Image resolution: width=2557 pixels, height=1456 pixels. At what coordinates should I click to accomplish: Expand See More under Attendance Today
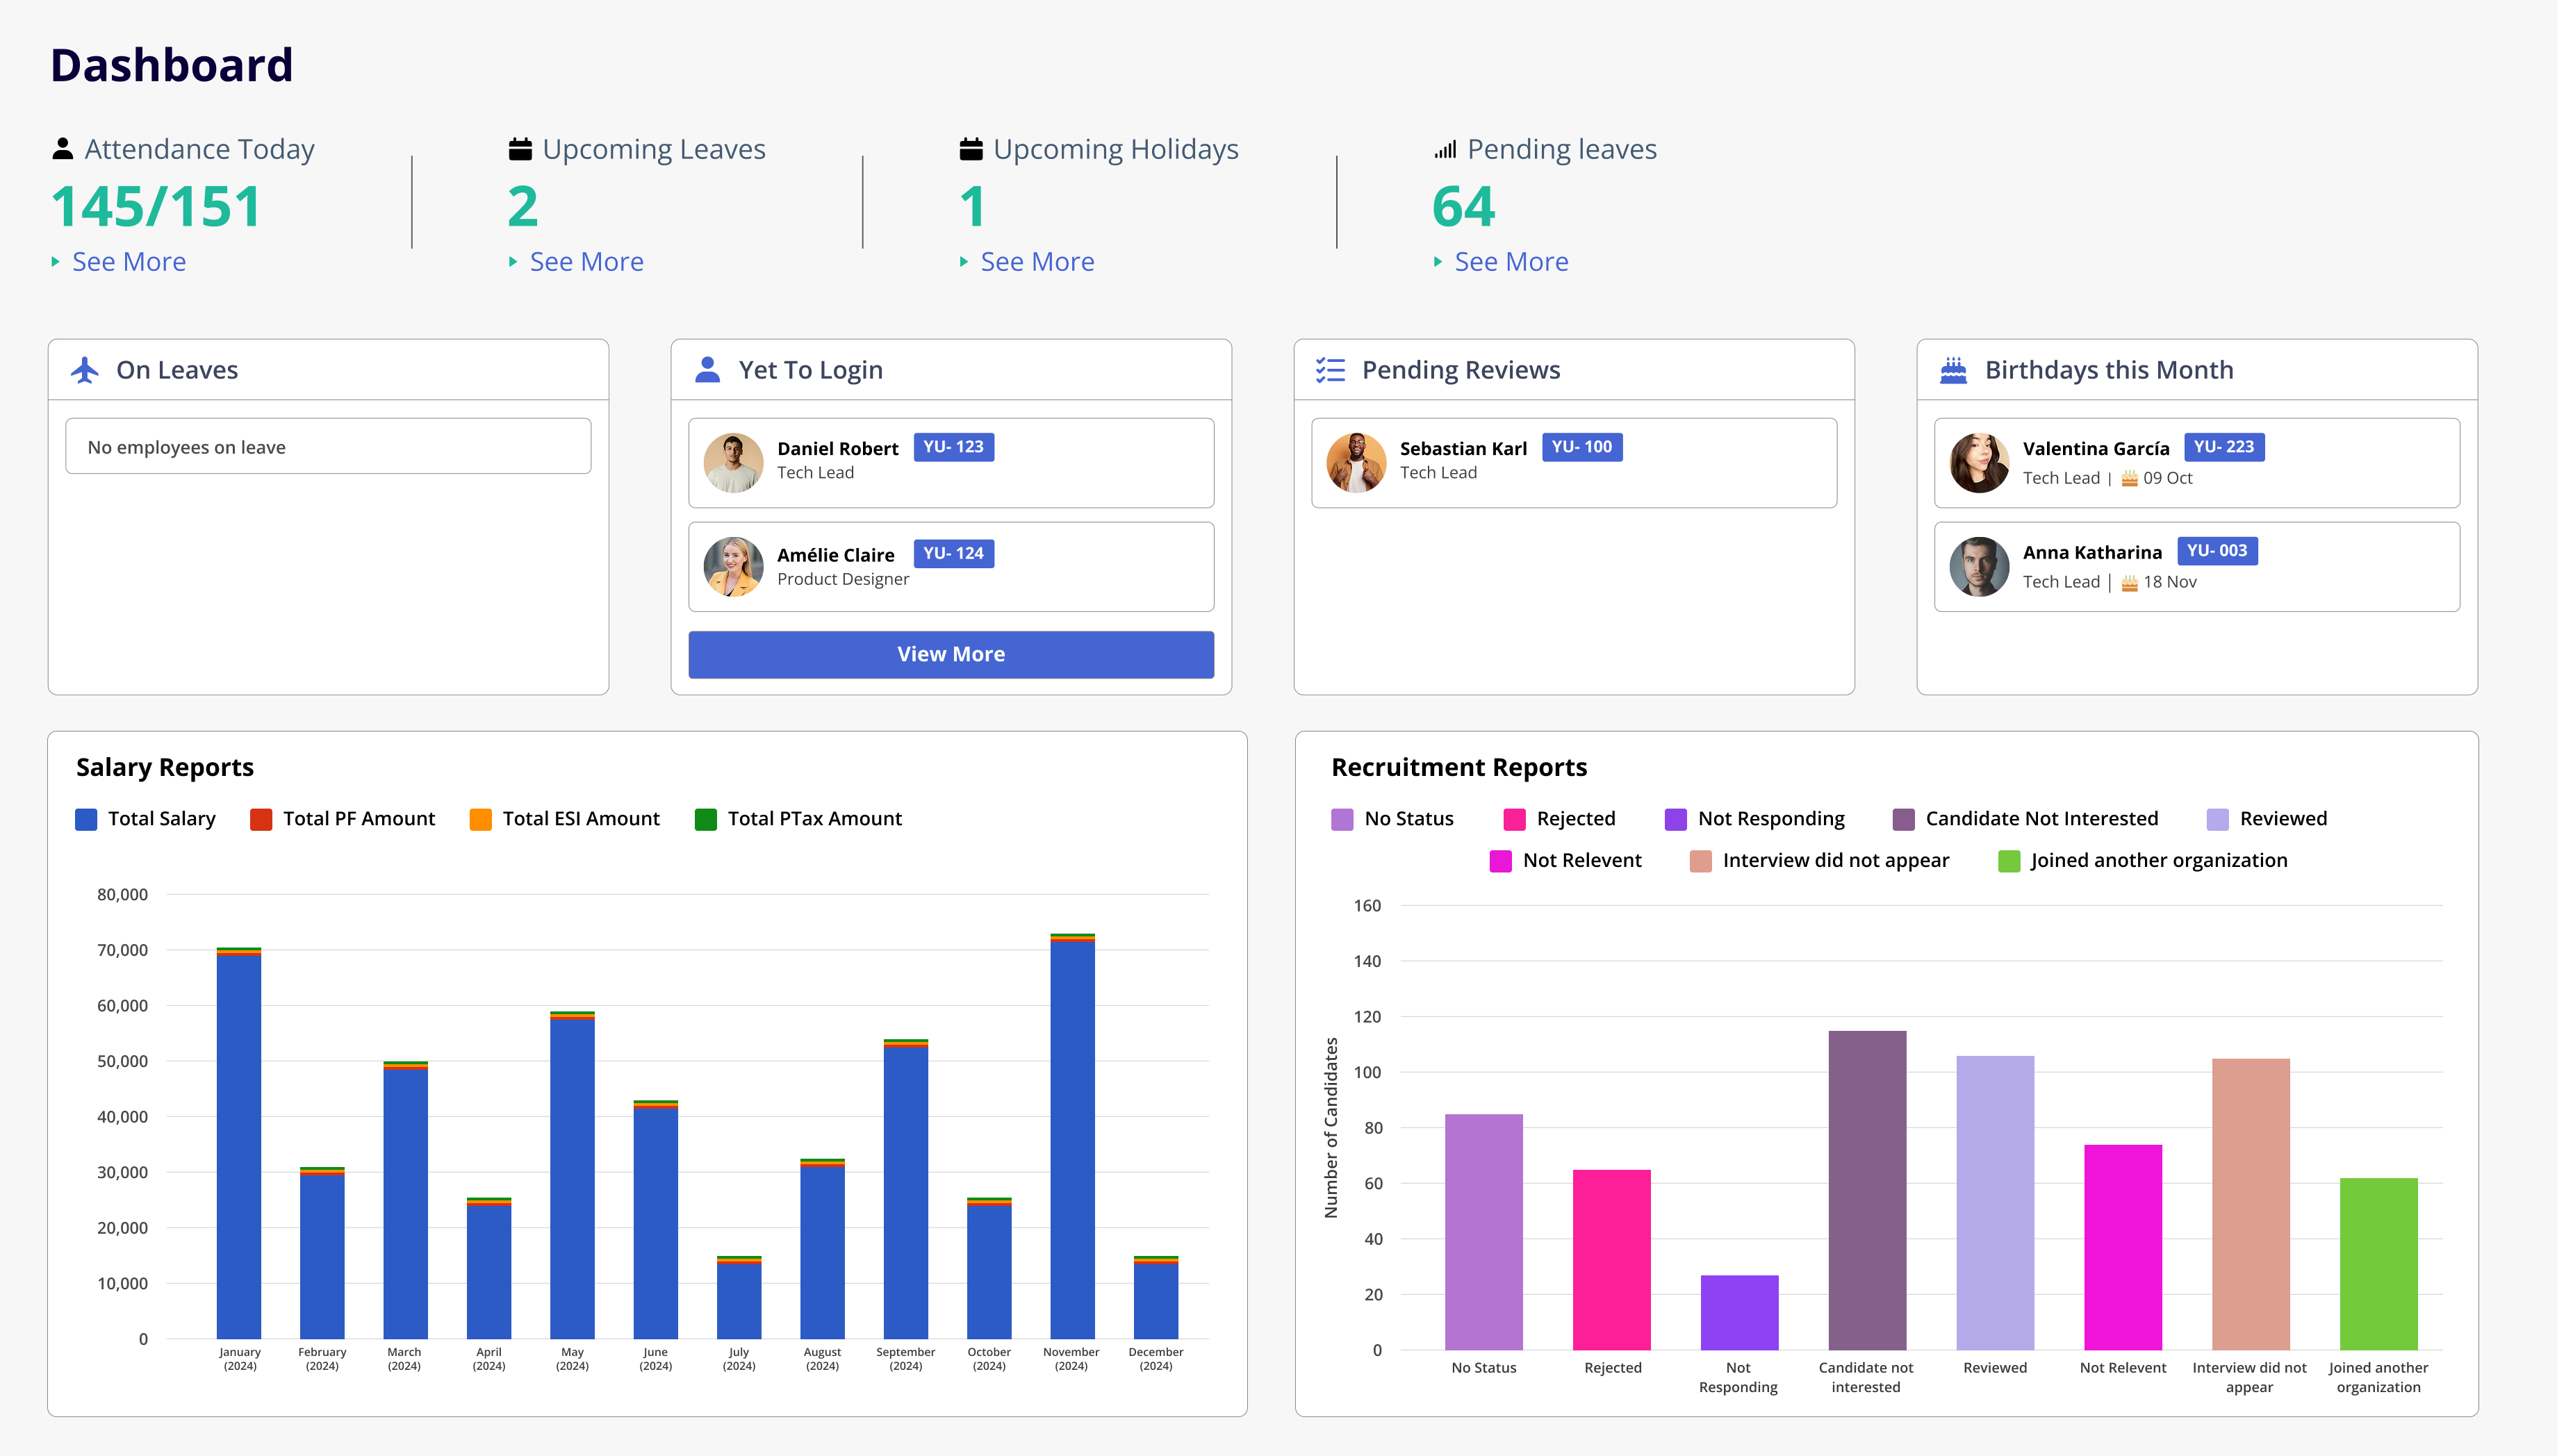tap(128, 262)
